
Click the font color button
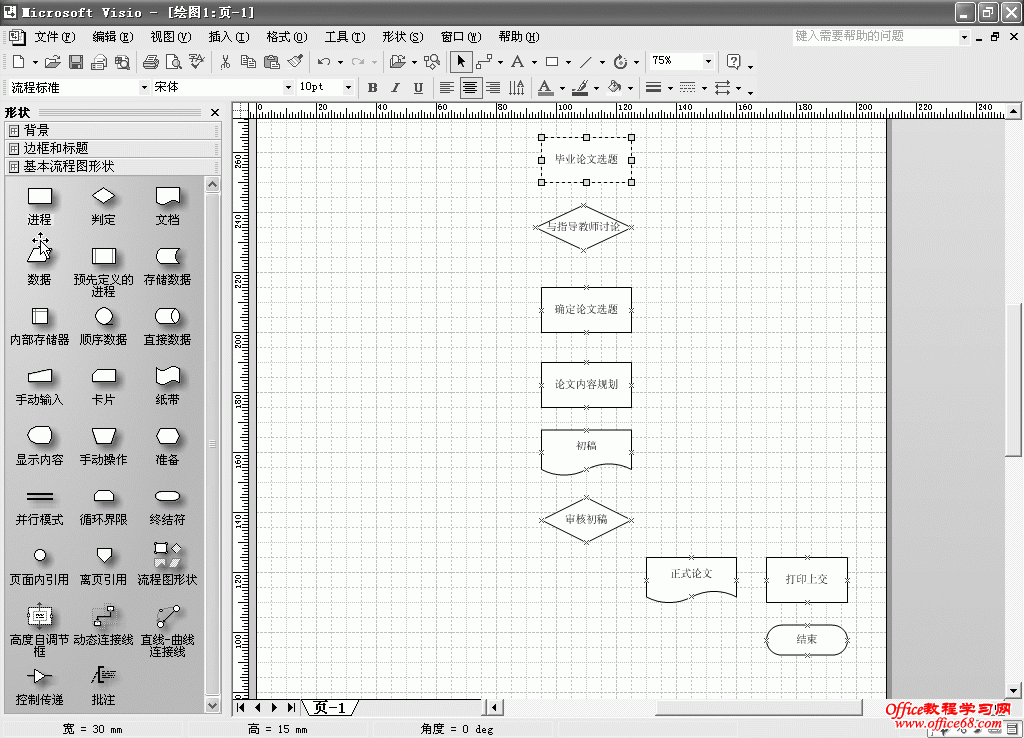[x=545, y=88]
